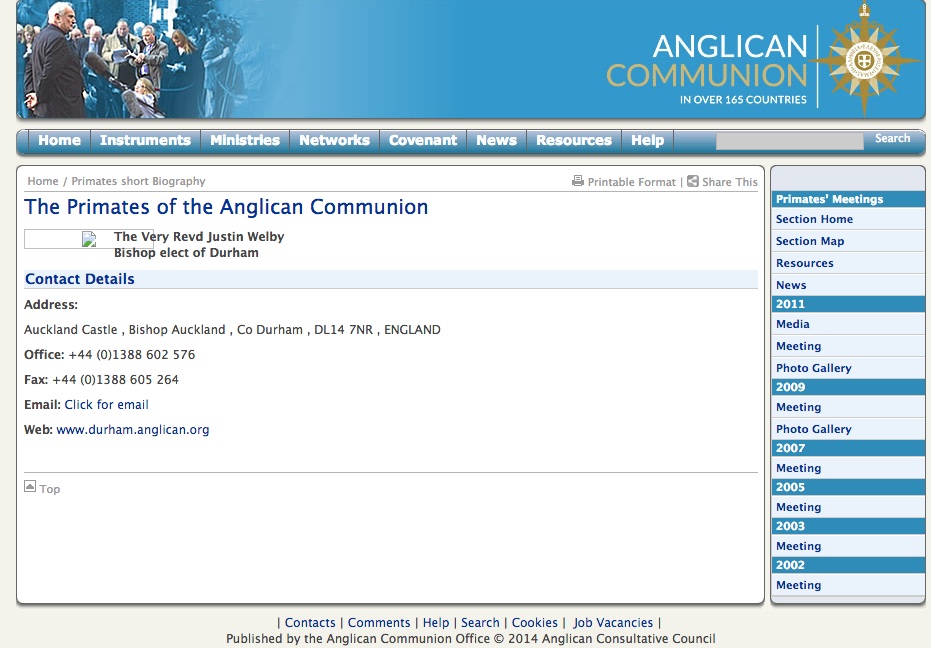This screenshot has height=648, width=931.
Task: Click the 'IN OVER 165 COUNTRIES' banner tagline
Action: click(743, 100)
